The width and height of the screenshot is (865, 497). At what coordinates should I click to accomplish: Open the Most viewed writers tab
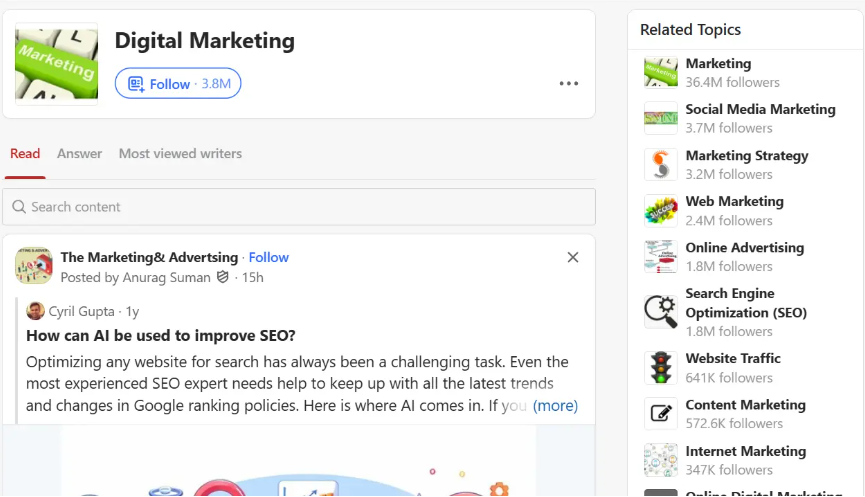point(180,154)
